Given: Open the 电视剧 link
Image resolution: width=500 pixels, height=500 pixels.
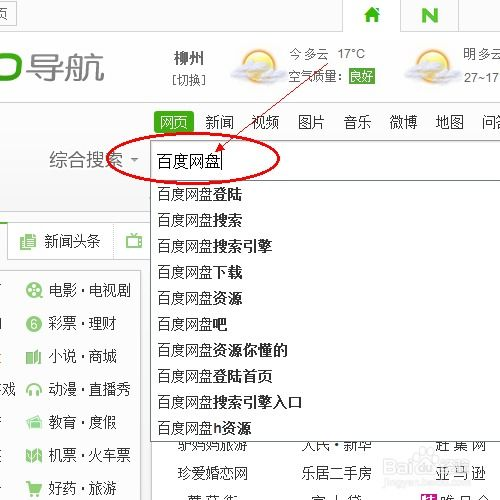Looking at the screenshot, I should [x=110, y=290].
